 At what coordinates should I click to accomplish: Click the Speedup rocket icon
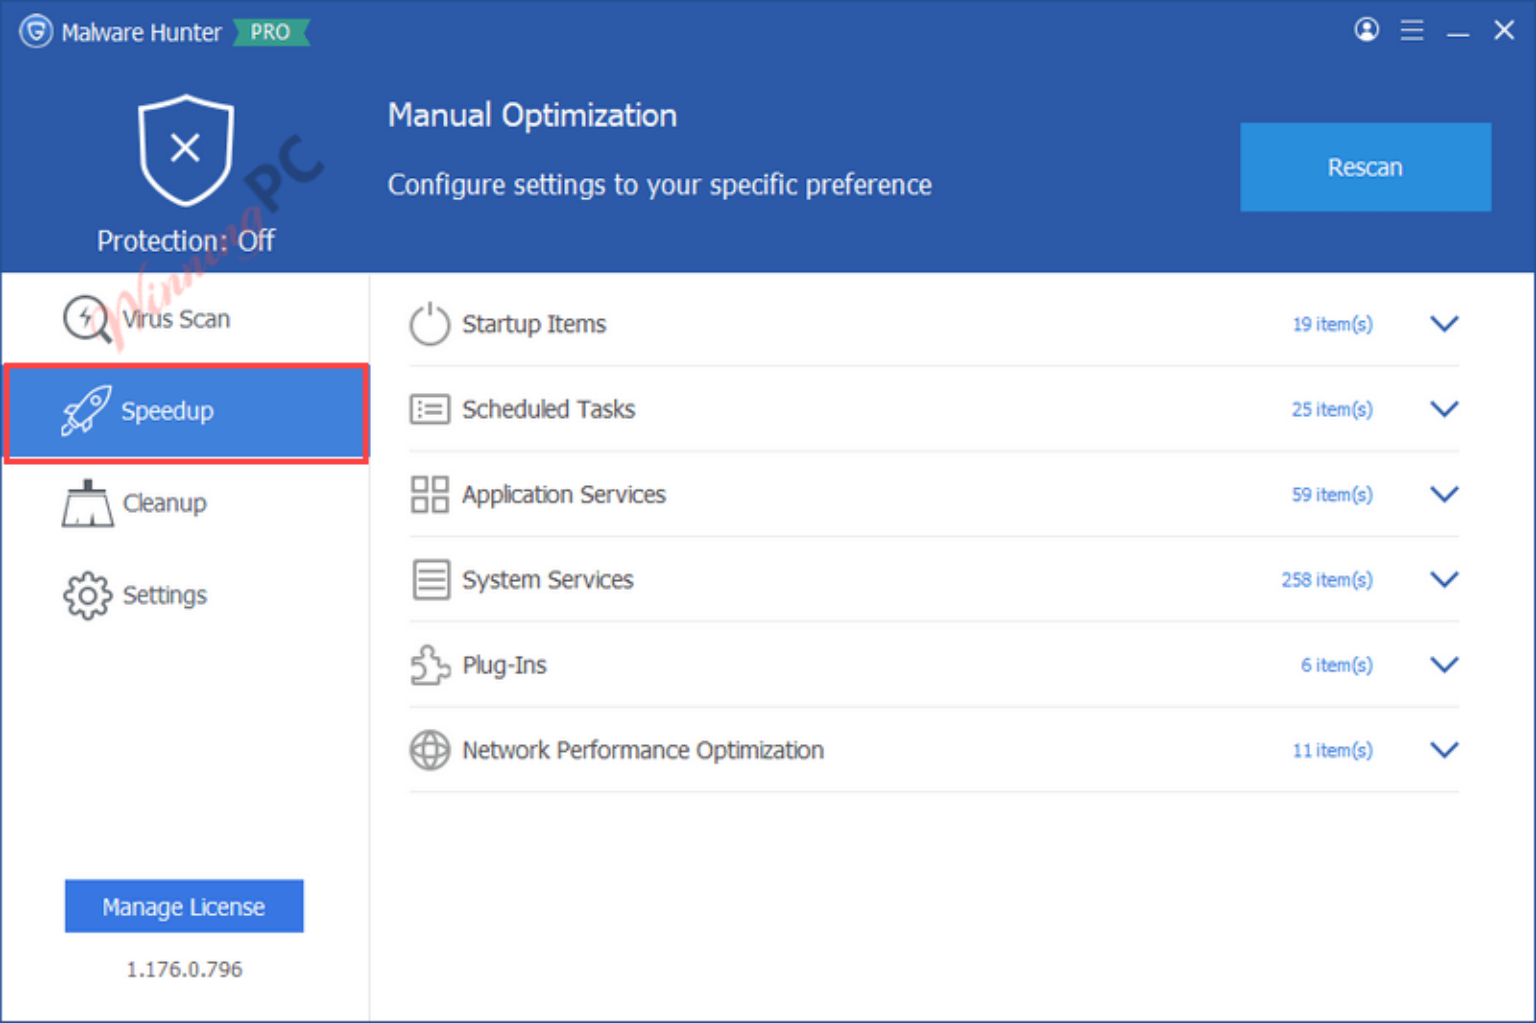87,410
